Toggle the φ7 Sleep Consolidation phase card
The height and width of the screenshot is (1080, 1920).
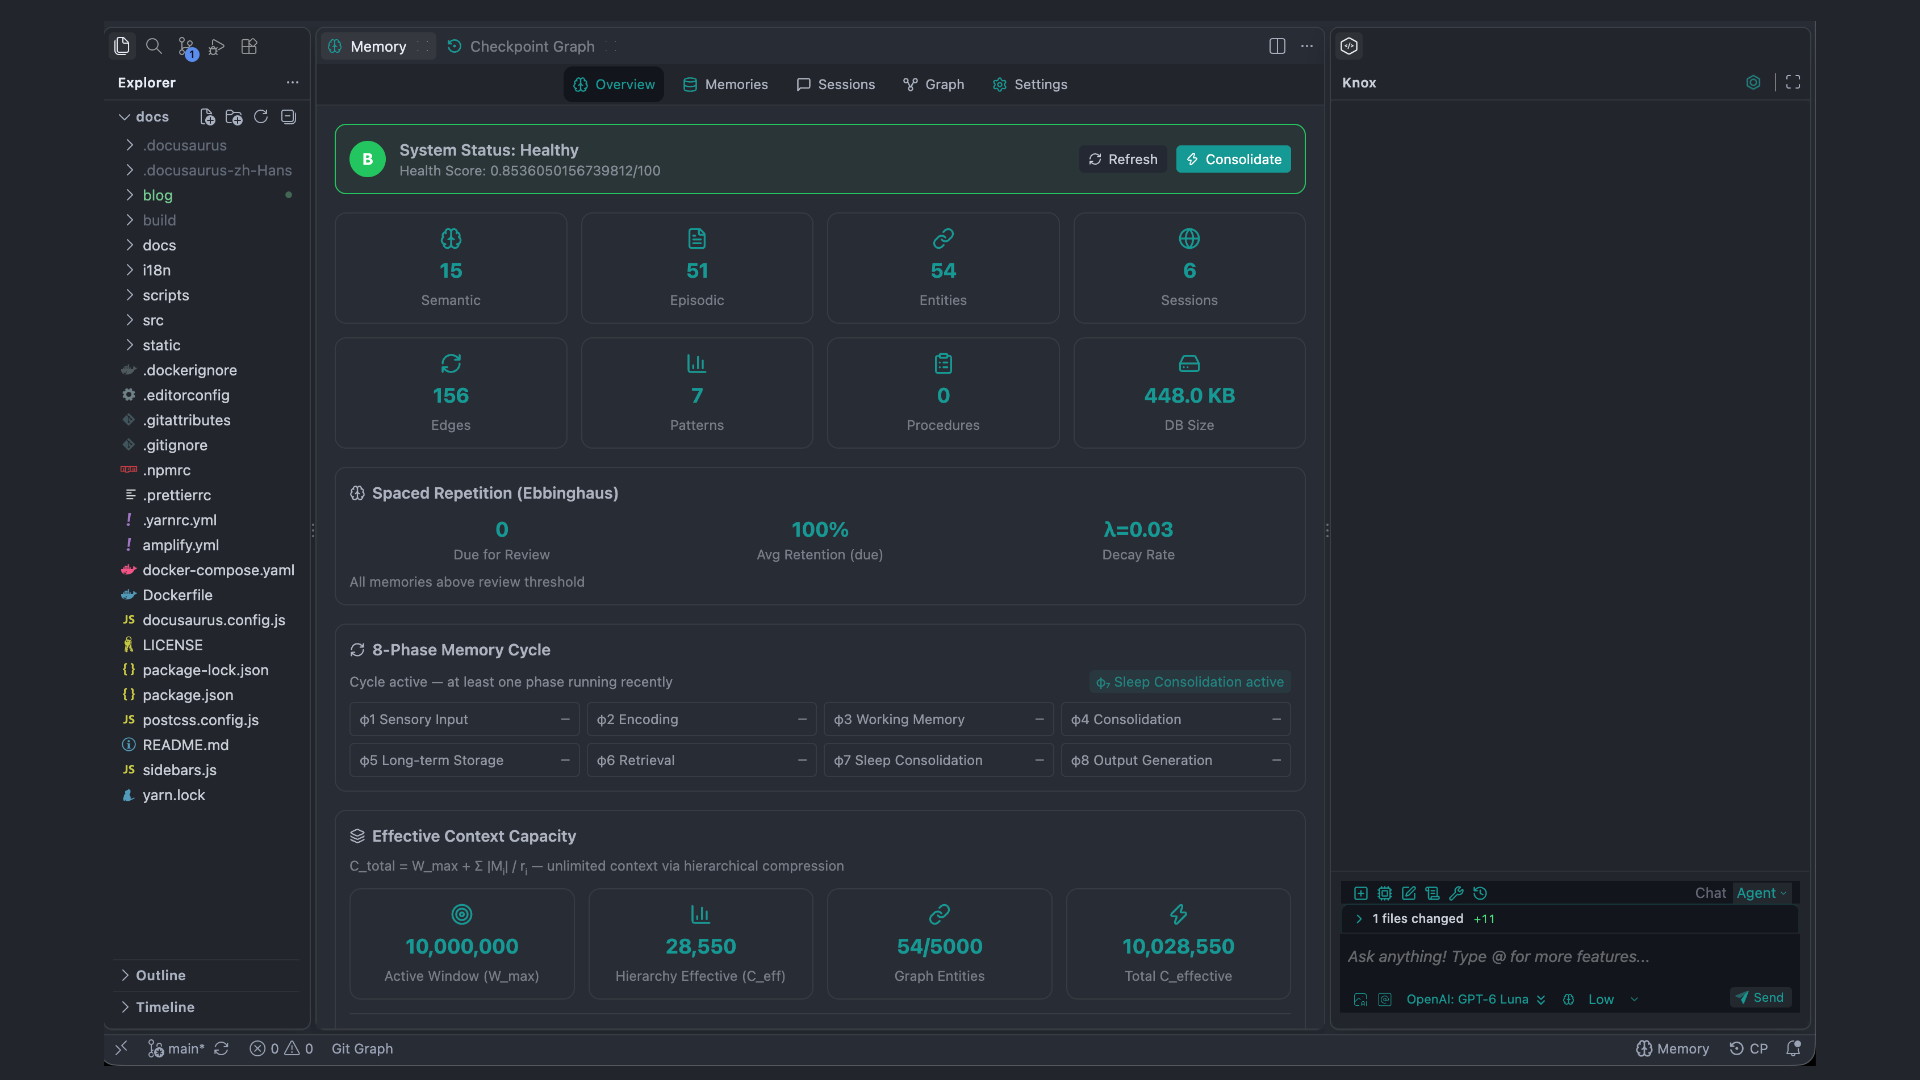[x=938, y=760]
